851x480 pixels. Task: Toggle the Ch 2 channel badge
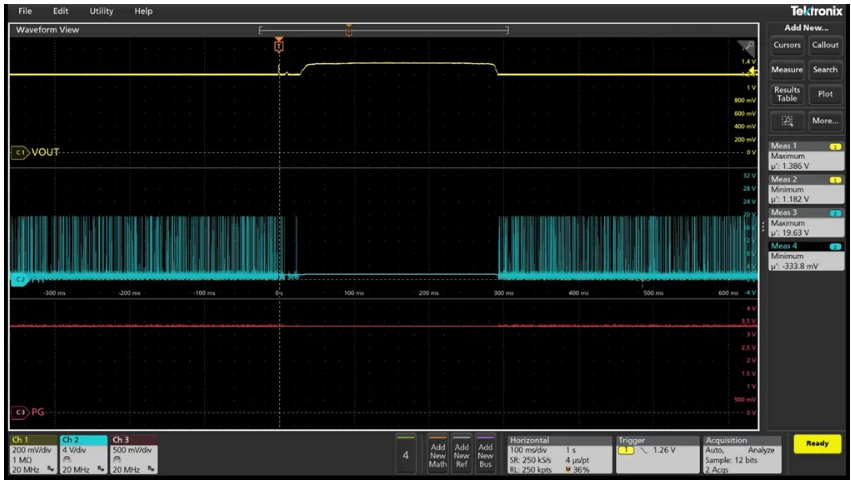82,453
